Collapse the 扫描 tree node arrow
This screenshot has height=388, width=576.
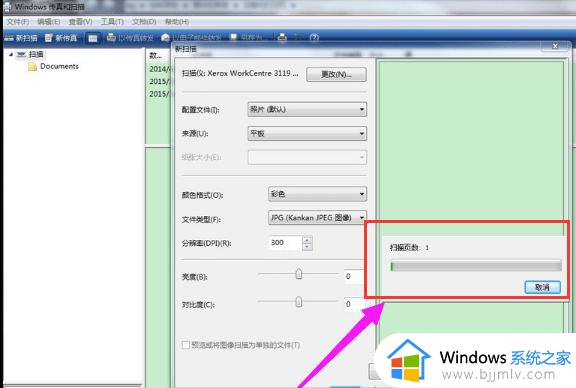tap(11, 54)
